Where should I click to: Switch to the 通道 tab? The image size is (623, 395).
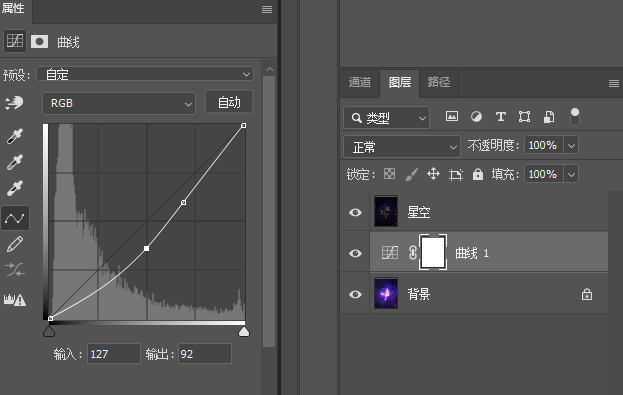click(x=360, y=82)
